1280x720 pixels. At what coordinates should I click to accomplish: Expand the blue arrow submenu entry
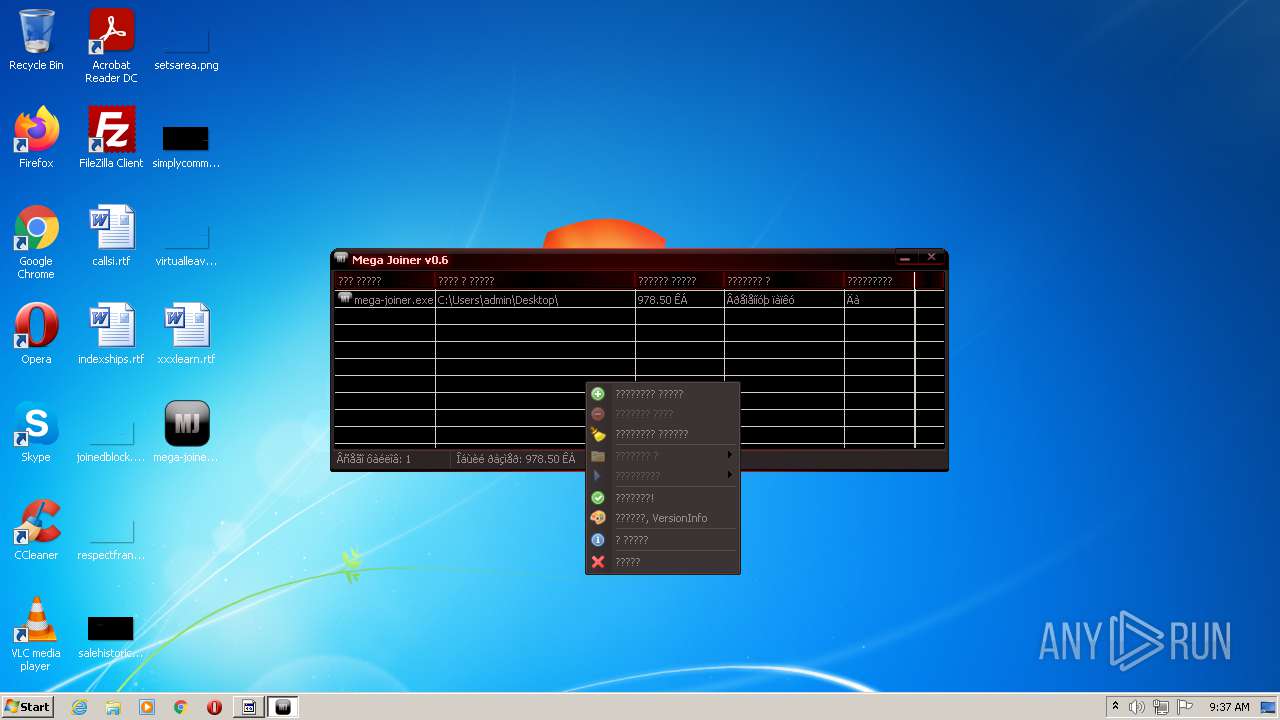point(662,476)
